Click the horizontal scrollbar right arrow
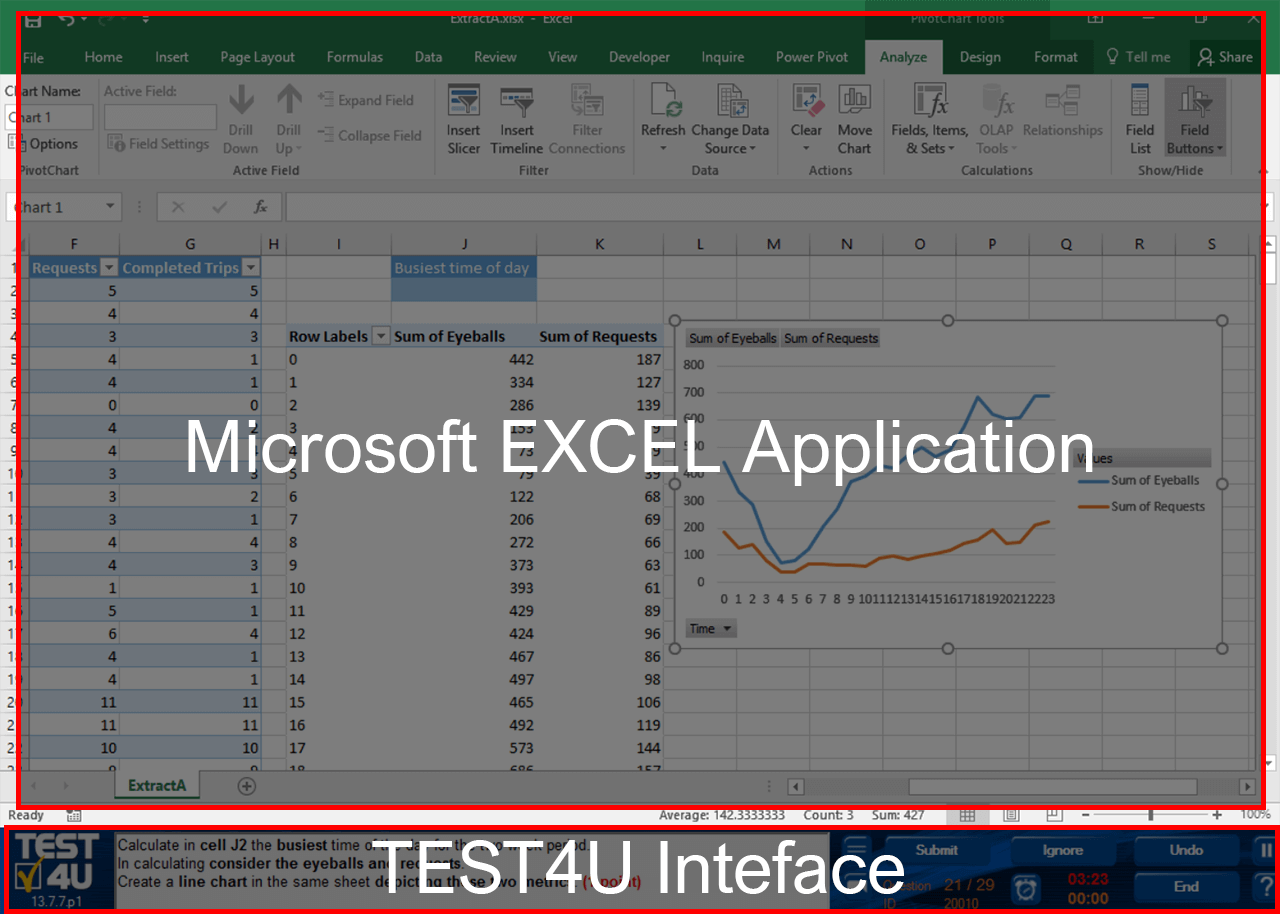This screenshot has width=1280, height=914. [1246, 787]
